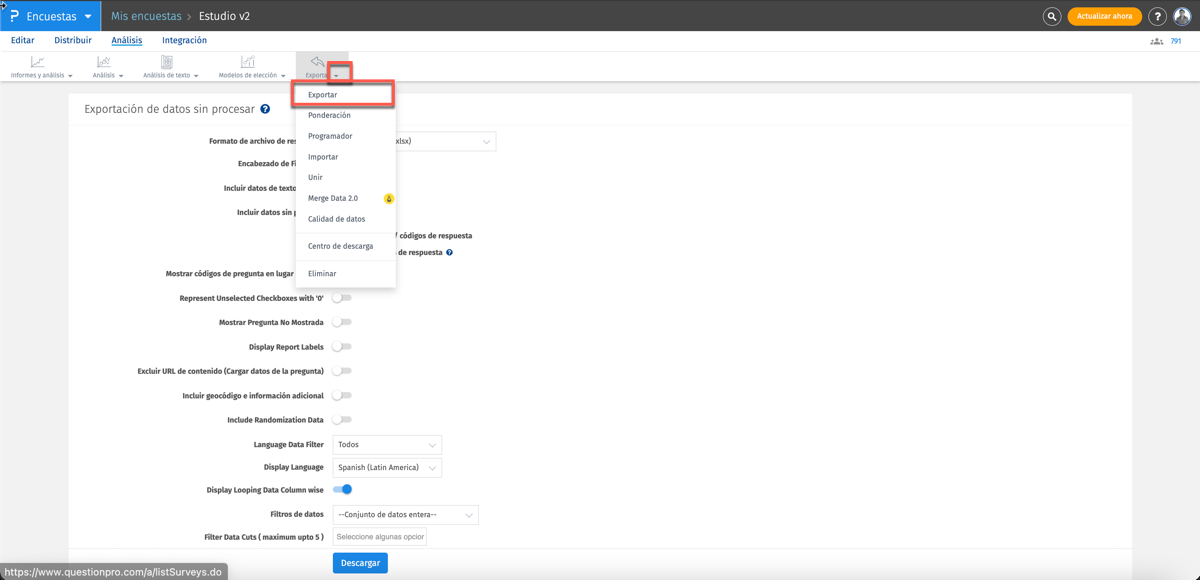Toggle Include Randomization Data switch
The image size is (1200, 580).
tap(342, 420)
